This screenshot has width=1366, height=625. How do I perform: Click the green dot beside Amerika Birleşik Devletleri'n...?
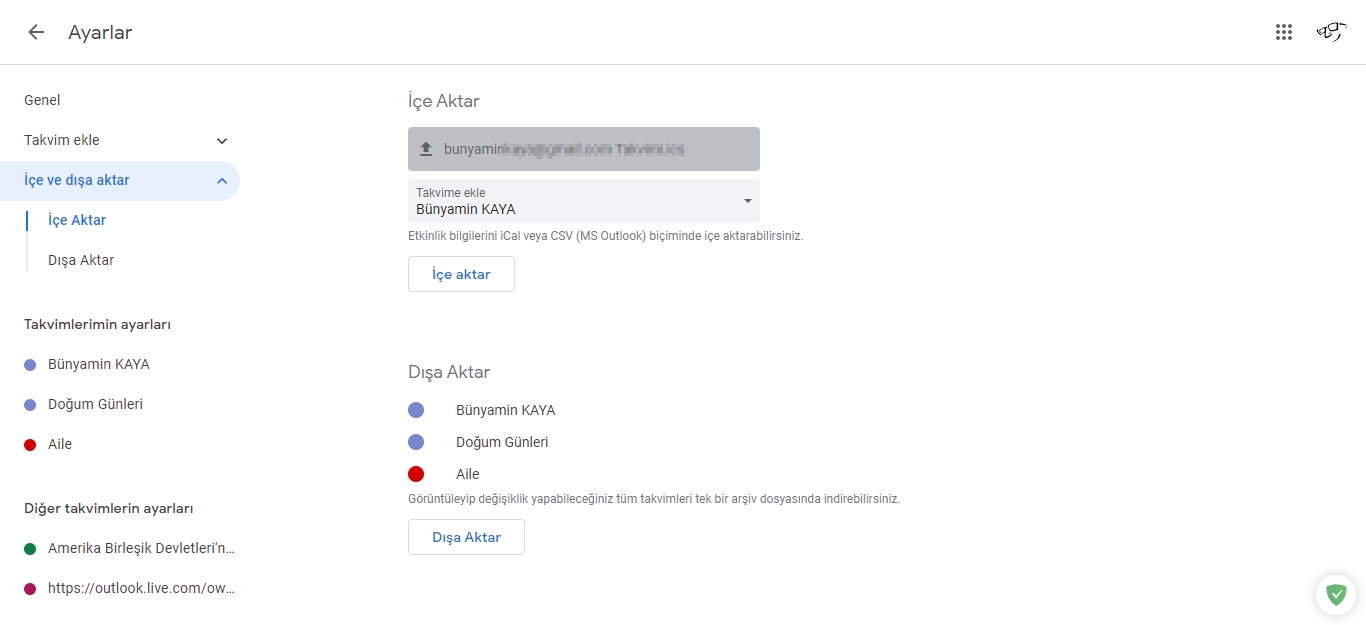[31, 548]
